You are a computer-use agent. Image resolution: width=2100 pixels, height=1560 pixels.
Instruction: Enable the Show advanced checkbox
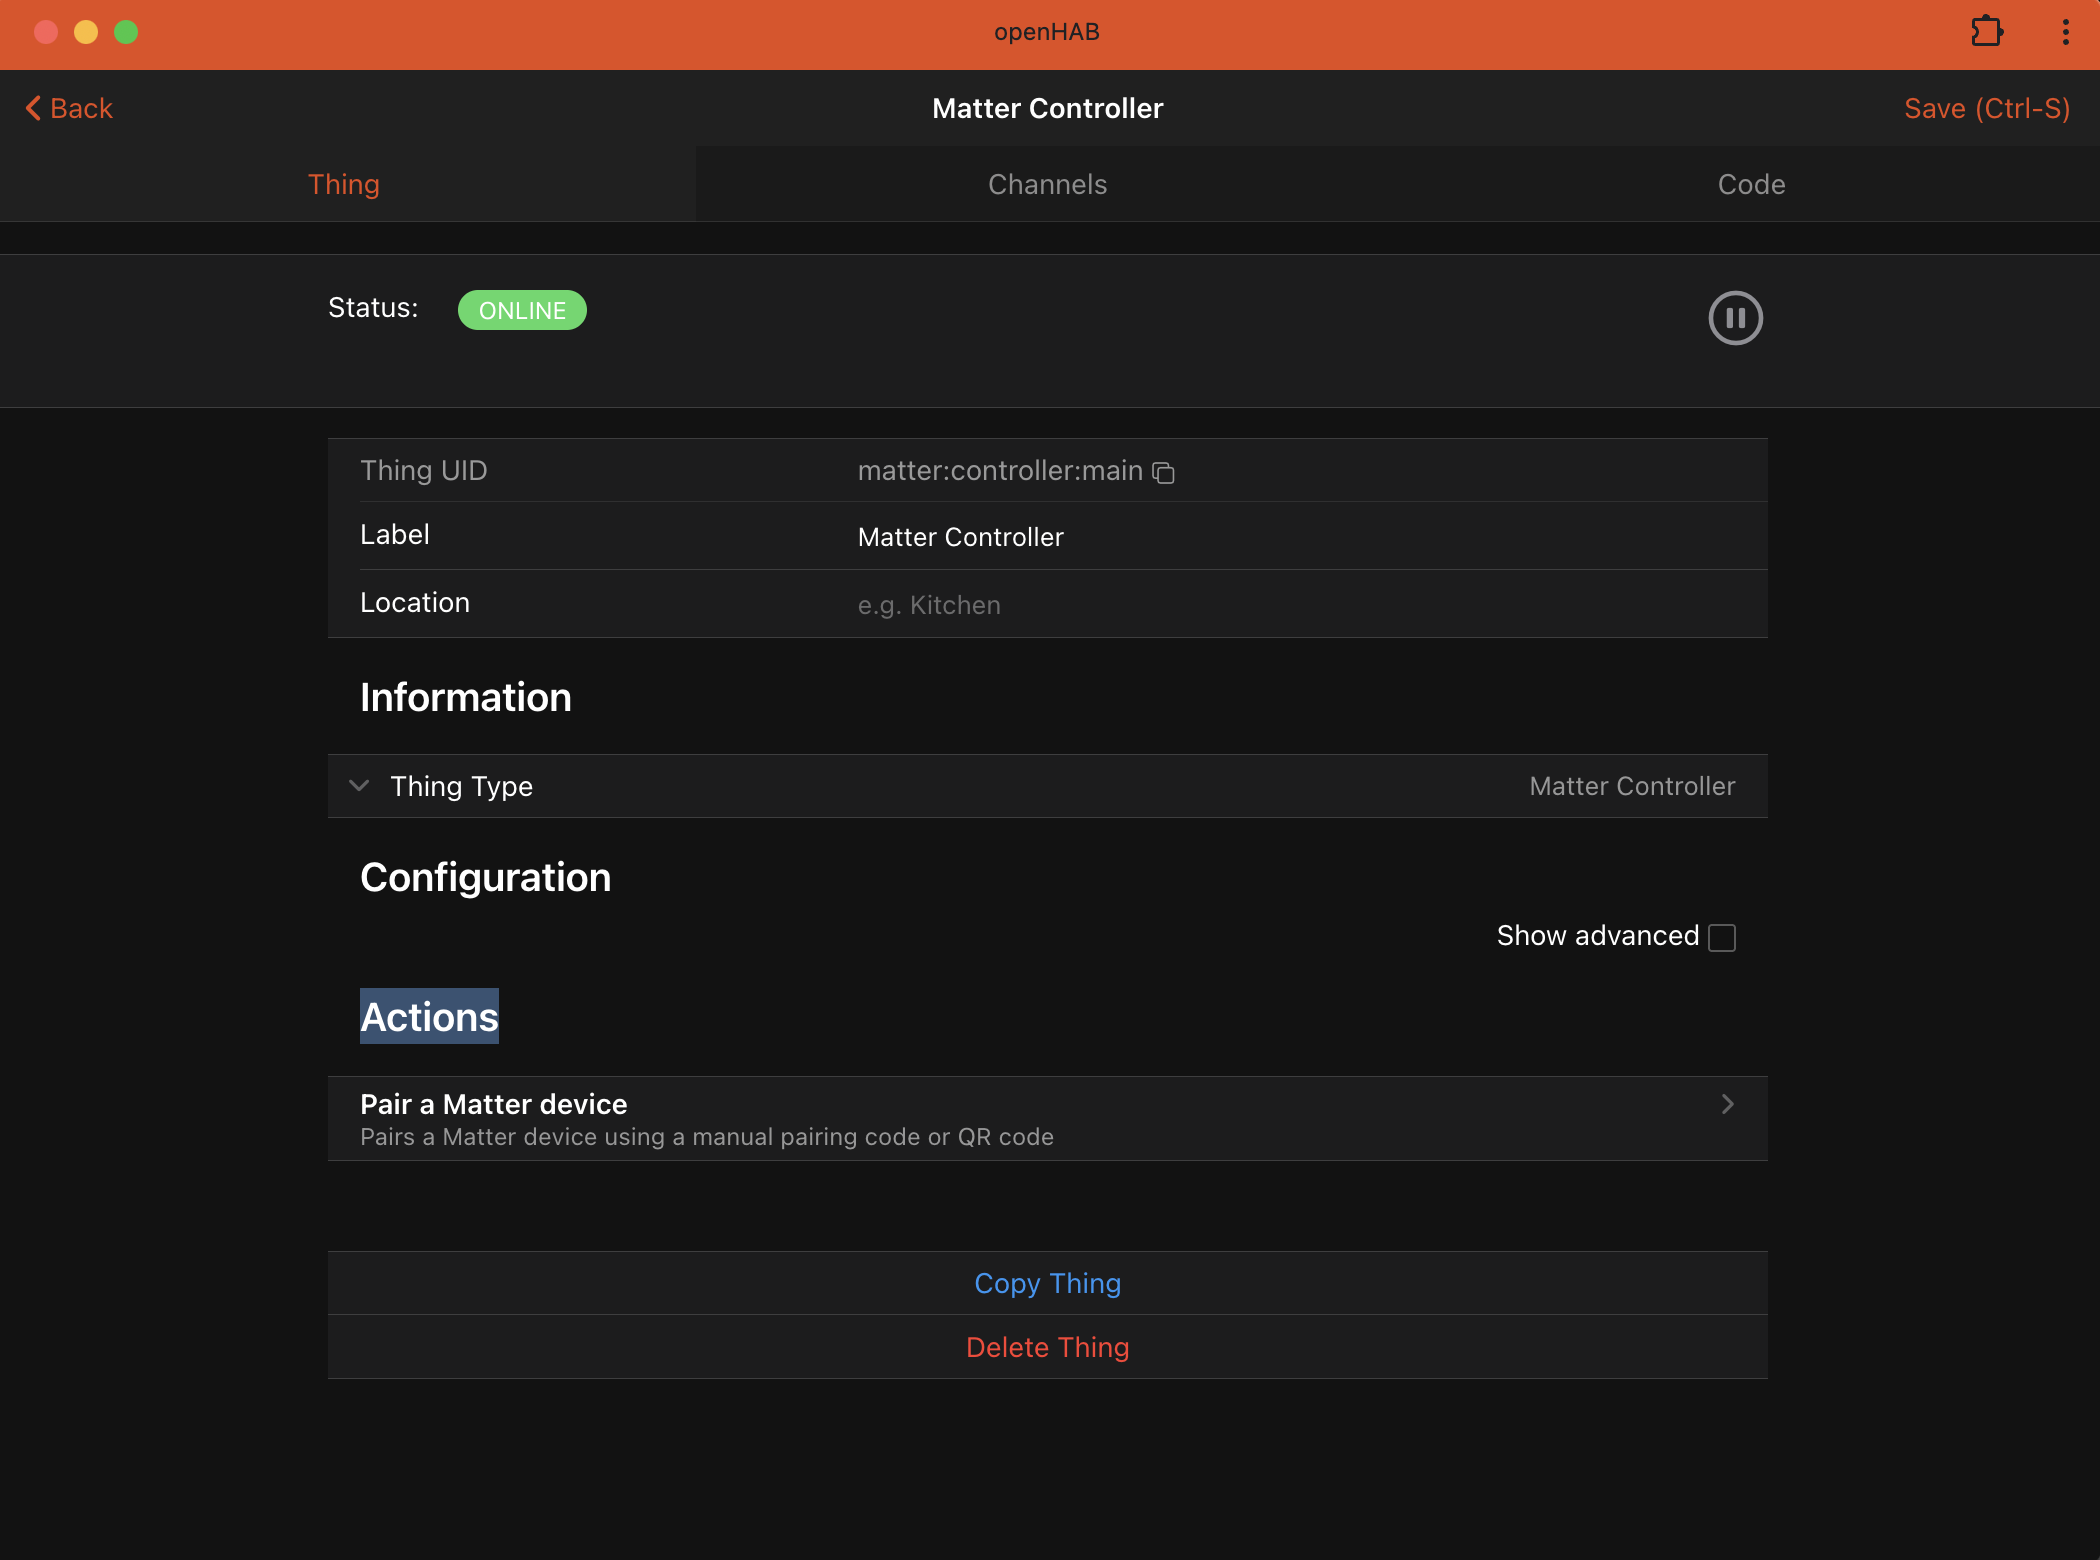[1722, 937]
